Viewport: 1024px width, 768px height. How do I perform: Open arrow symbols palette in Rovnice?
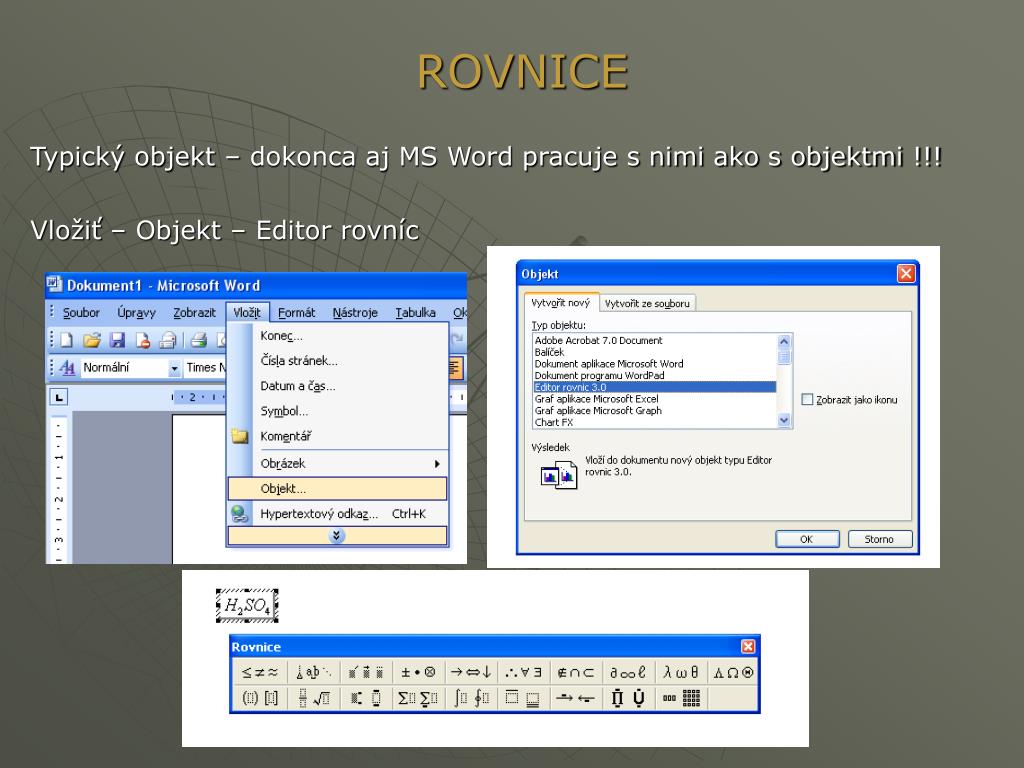click(471, 672)
